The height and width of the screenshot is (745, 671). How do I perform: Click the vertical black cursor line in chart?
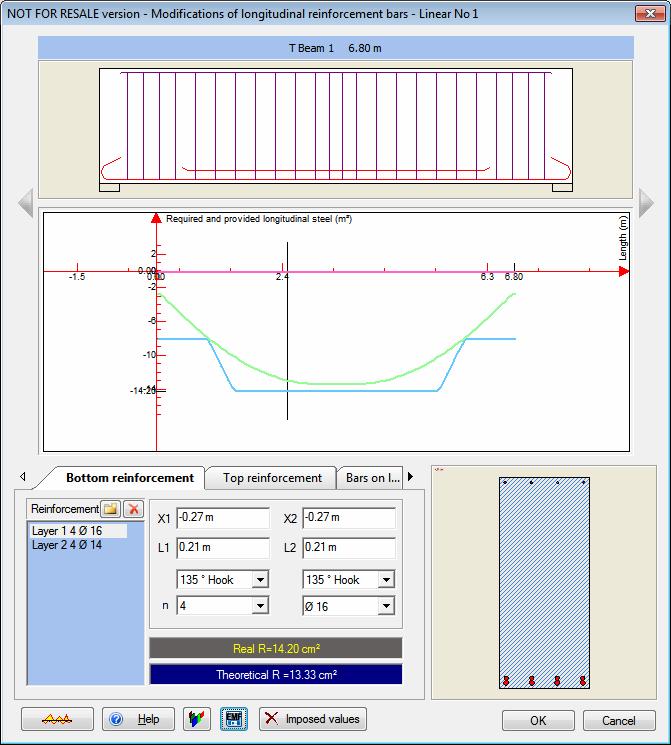click(287, 331)
